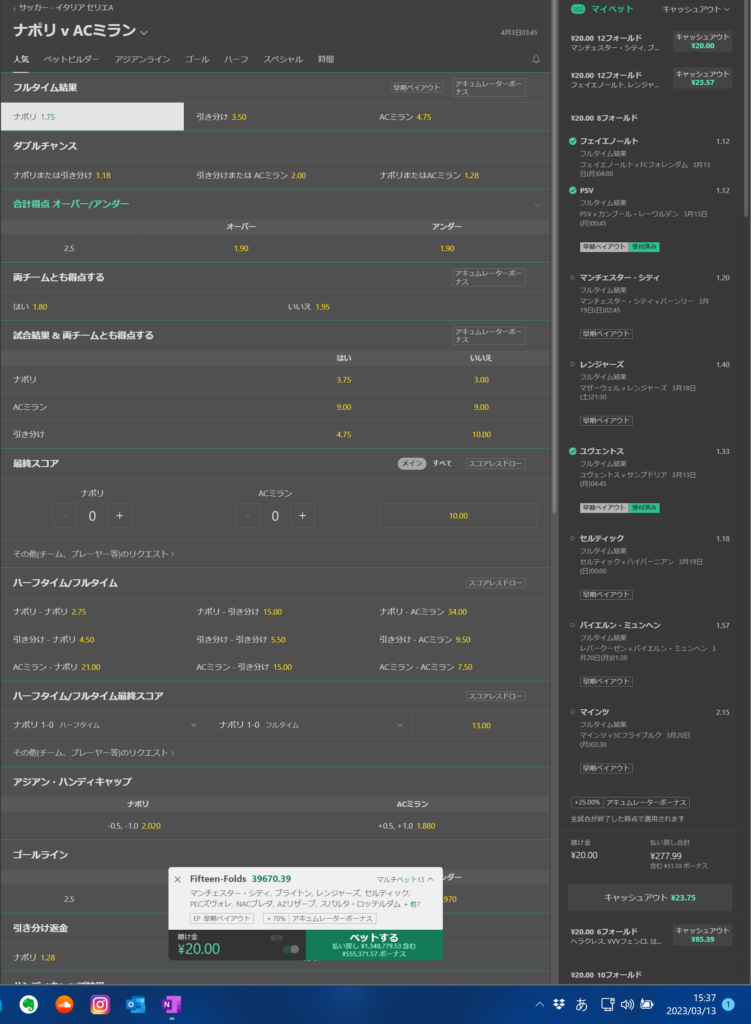Decrease ACミラン final score with minus
The height and width of the screenshot is (1024, 751).
248,516
